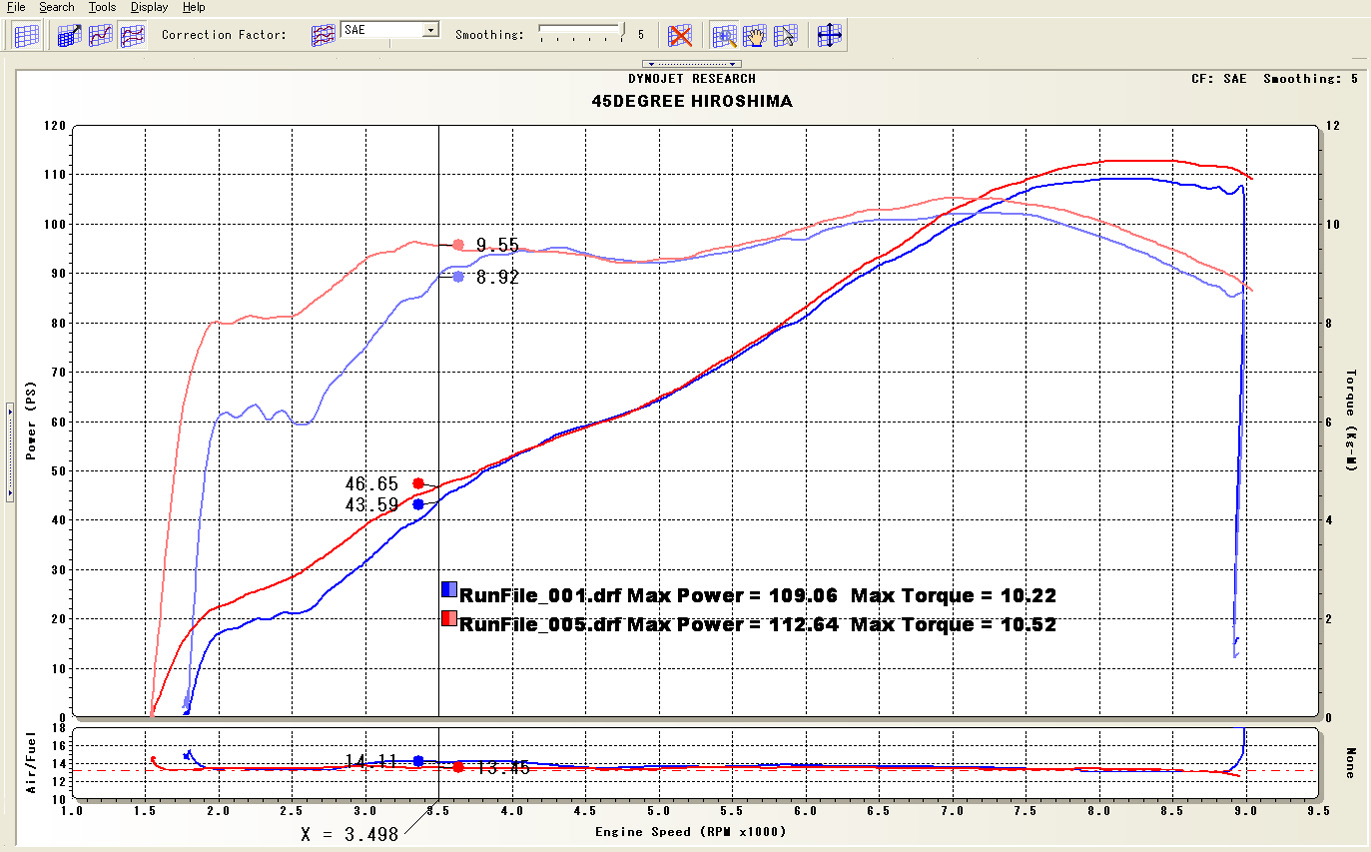Open the Display menu
This screenshot has height=852, width=1371.
pos(149,7)
